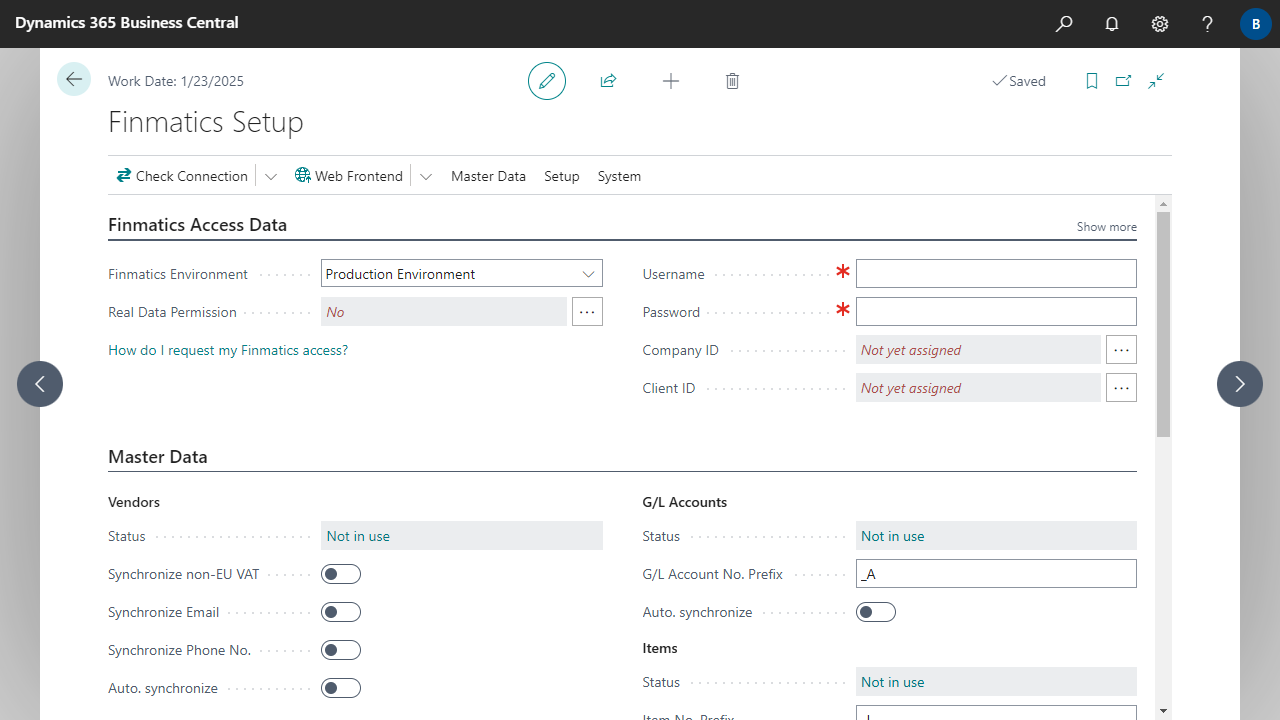This screenshot has width=1280, height=720.
Task: Open the System menu
Action: (619, 176)
